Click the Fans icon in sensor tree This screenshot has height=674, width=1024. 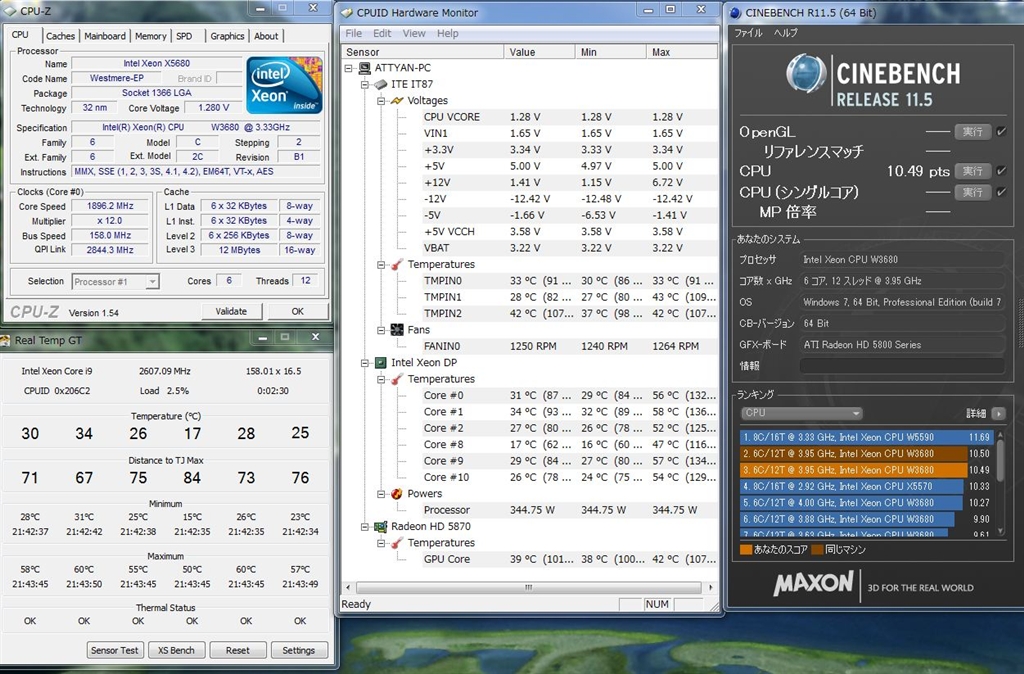tap(397, 330)
